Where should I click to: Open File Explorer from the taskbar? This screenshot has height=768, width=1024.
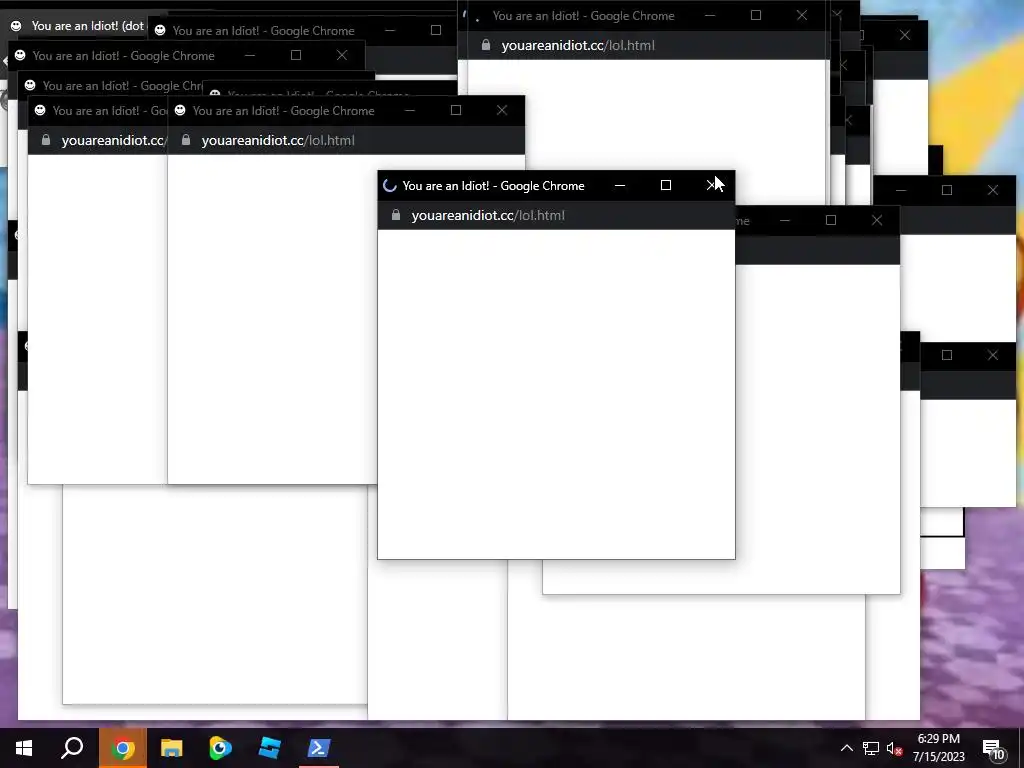[171, 748]
